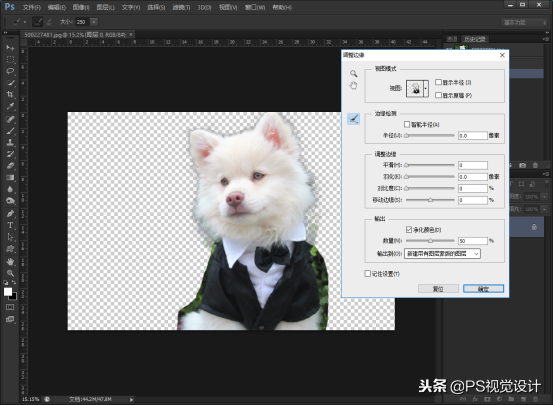
Task: Select the Brush tool in toolbox
Action: coord(10,131)
